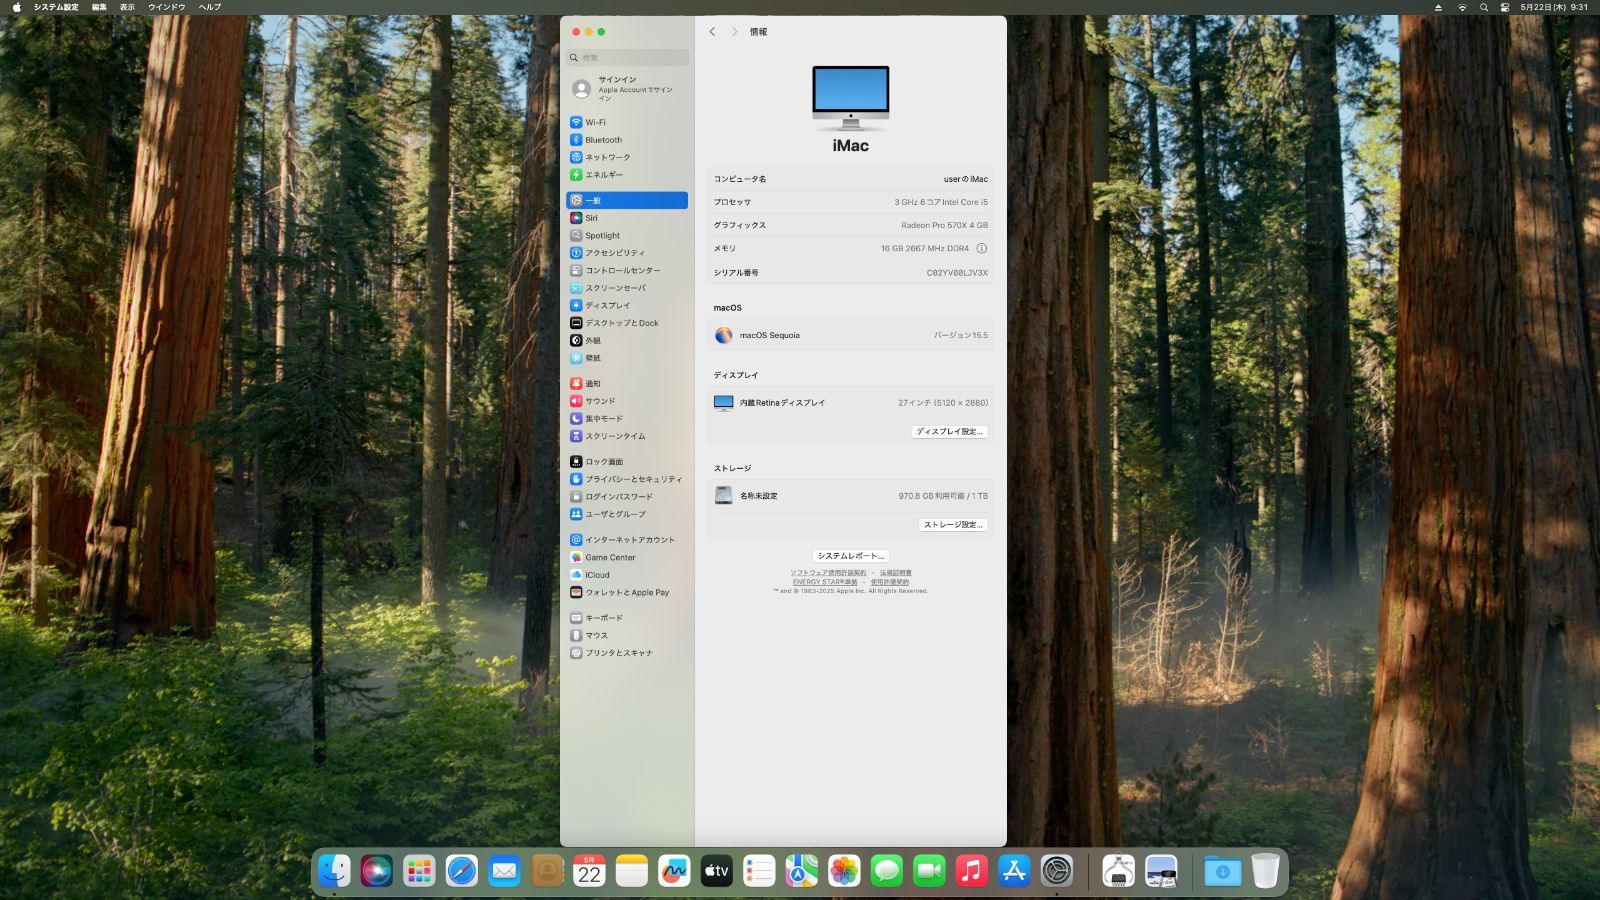Open Photos from the Dock

844,871
